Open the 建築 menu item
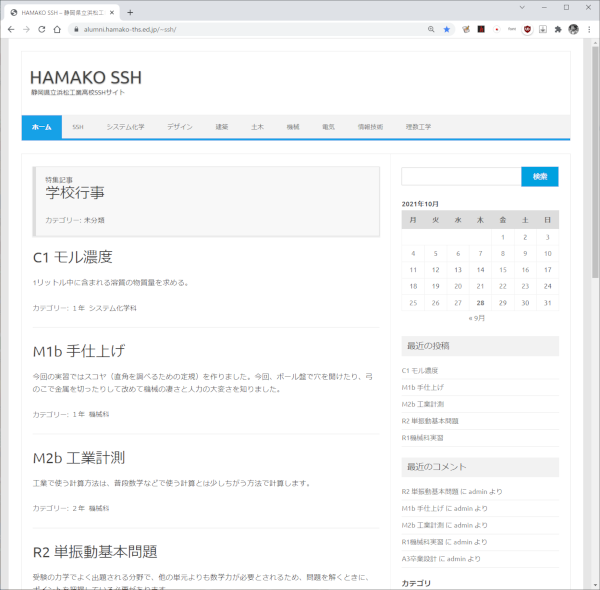This screenshot has height=590, width=600. click(222, 127)
